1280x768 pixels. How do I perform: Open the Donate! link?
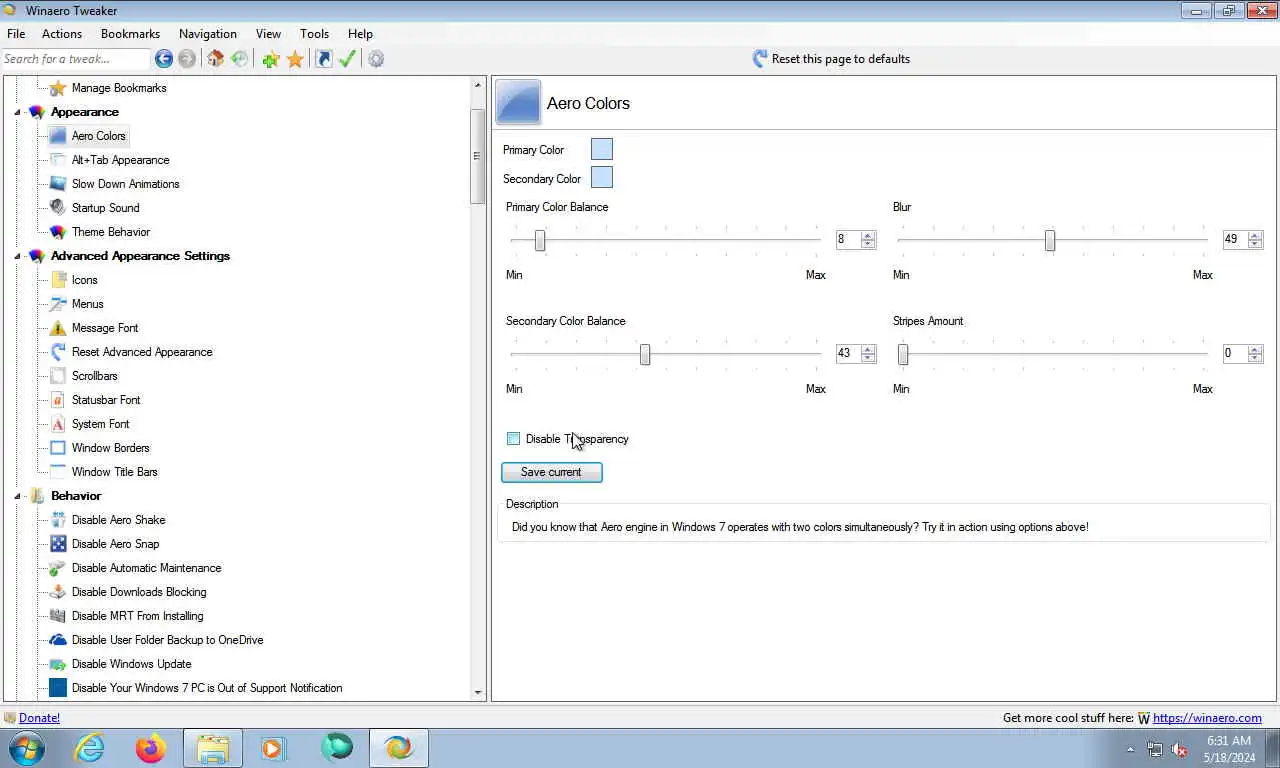point(39,718)
